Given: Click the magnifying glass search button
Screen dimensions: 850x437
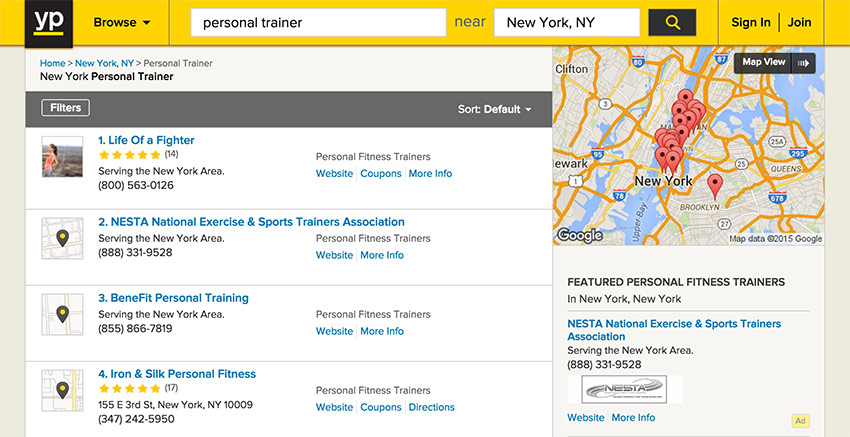Looking at the screenshot, I should click(672, 23).
